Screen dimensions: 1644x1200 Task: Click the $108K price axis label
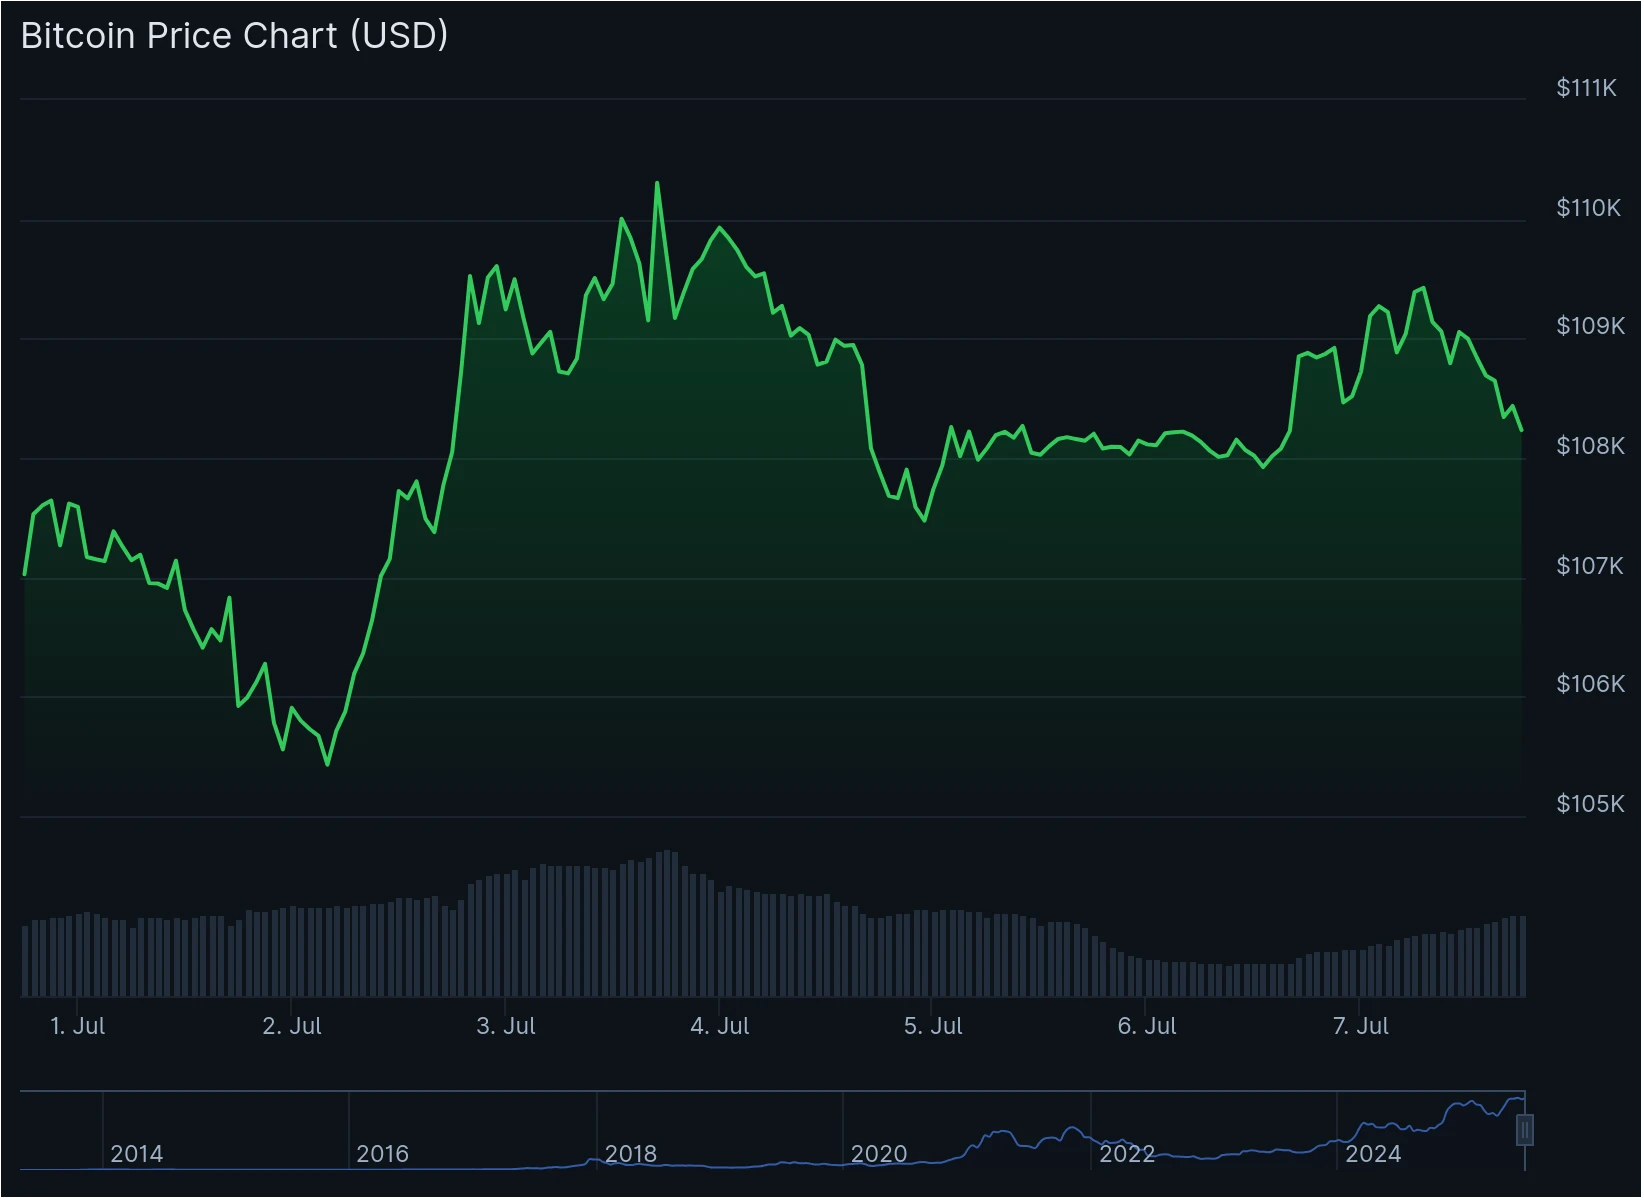pyautogui.click(x=1591, y=446)
